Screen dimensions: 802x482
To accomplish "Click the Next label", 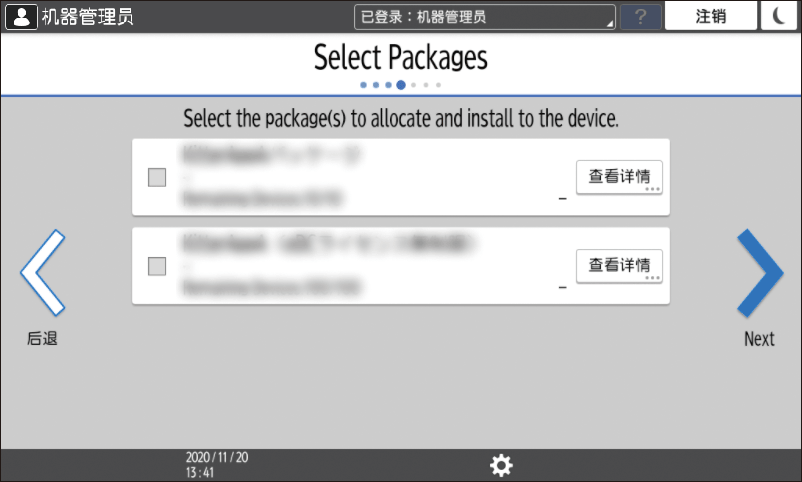I will pos(759,339).
